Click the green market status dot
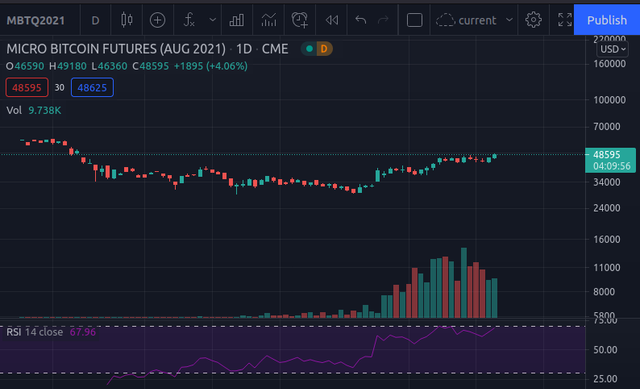The height and width of the screenshot is (389, 640). point(309,49)
